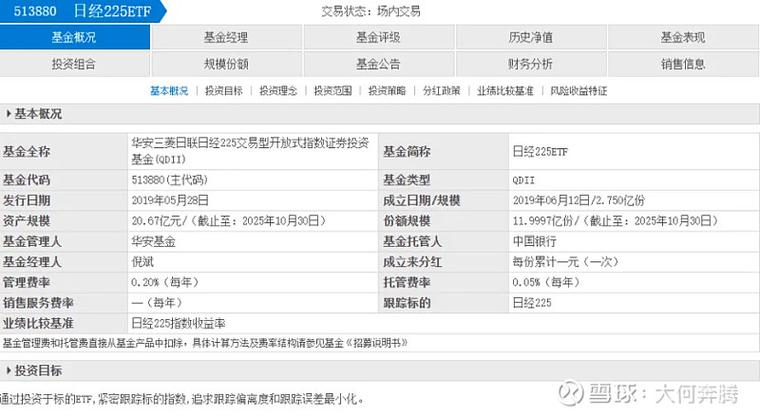This screenshot has width=760, height=417.
Task: Jump to 基本概况 anchor link
Action: (x=169, y=91)
